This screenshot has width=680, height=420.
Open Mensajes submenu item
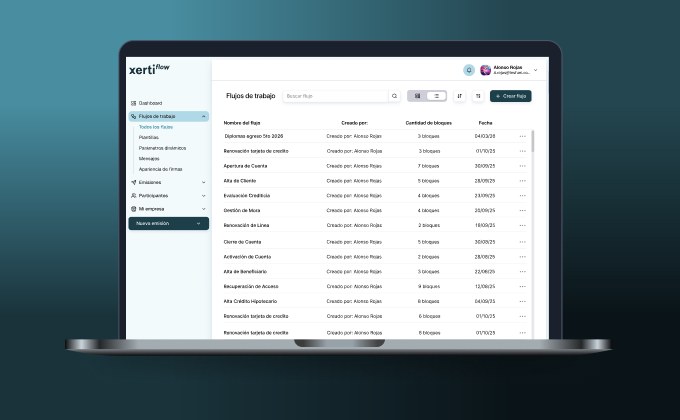coord(149,159)
